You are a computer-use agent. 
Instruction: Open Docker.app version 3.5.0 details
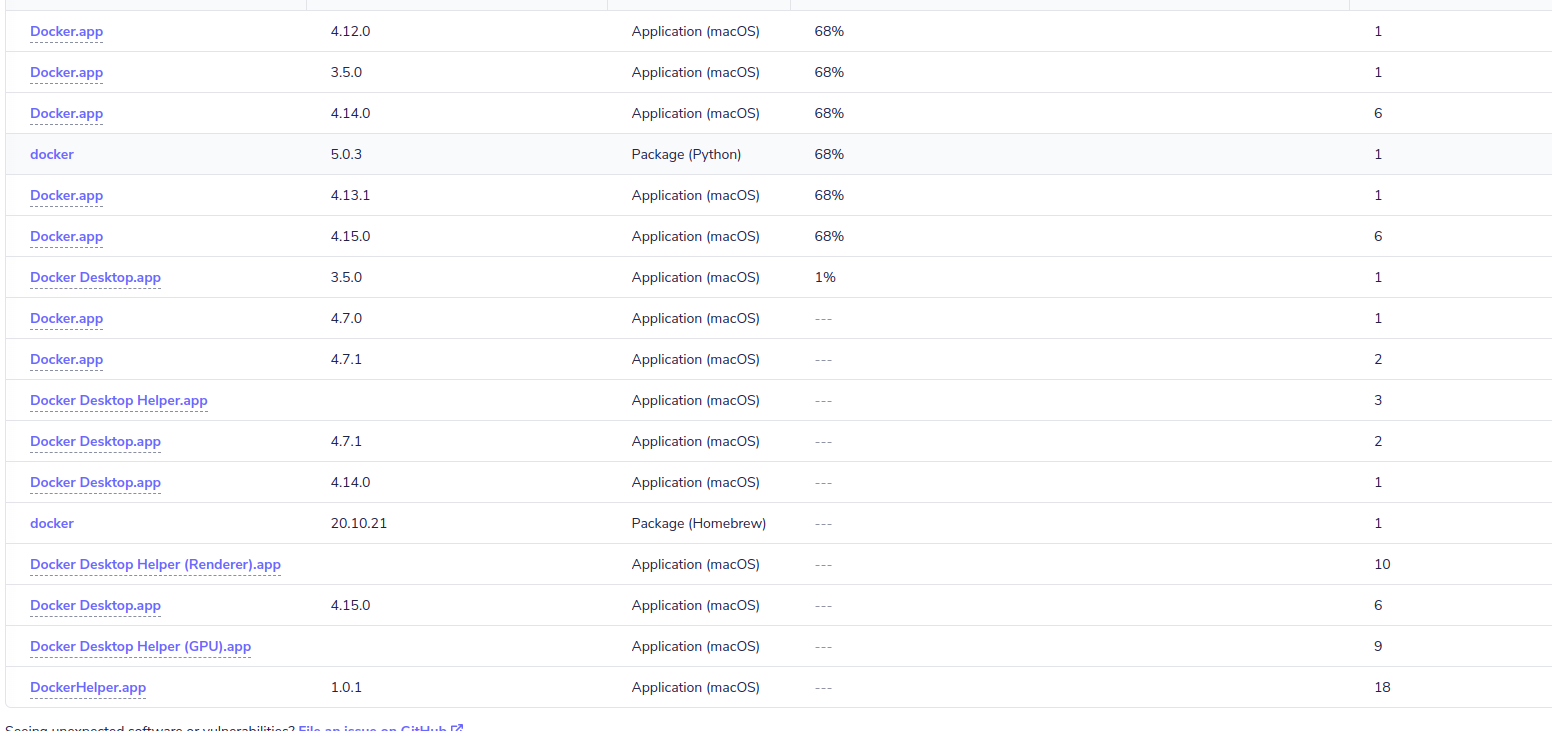(66, 72)
